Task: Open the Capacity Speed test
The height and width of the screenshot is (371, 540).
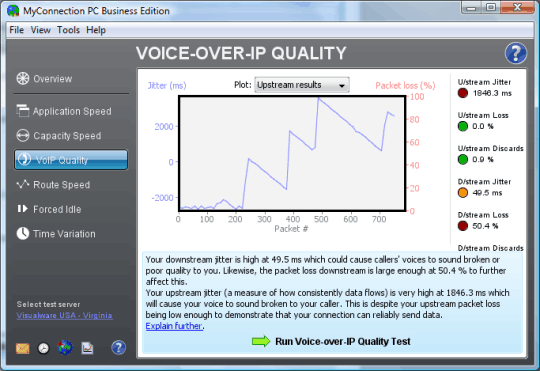Action: coord(59,136)
